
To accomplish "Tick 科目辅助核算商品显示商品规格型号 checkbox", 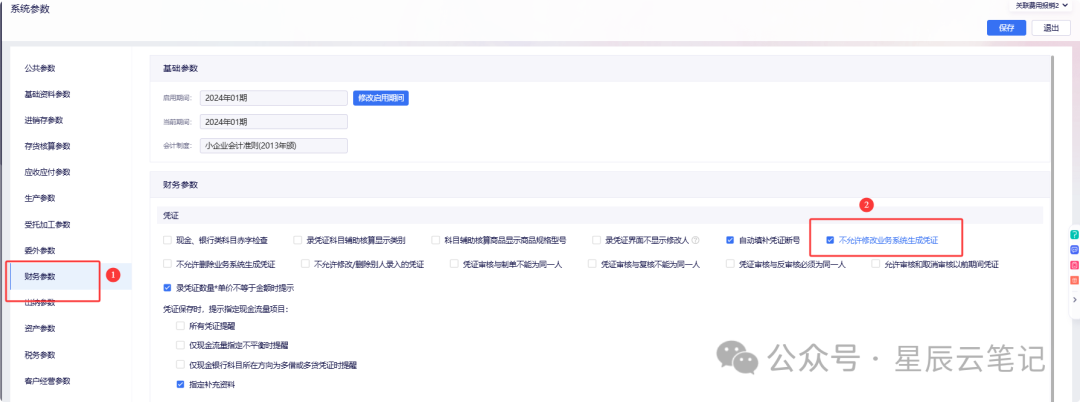I will click(435, 240).
